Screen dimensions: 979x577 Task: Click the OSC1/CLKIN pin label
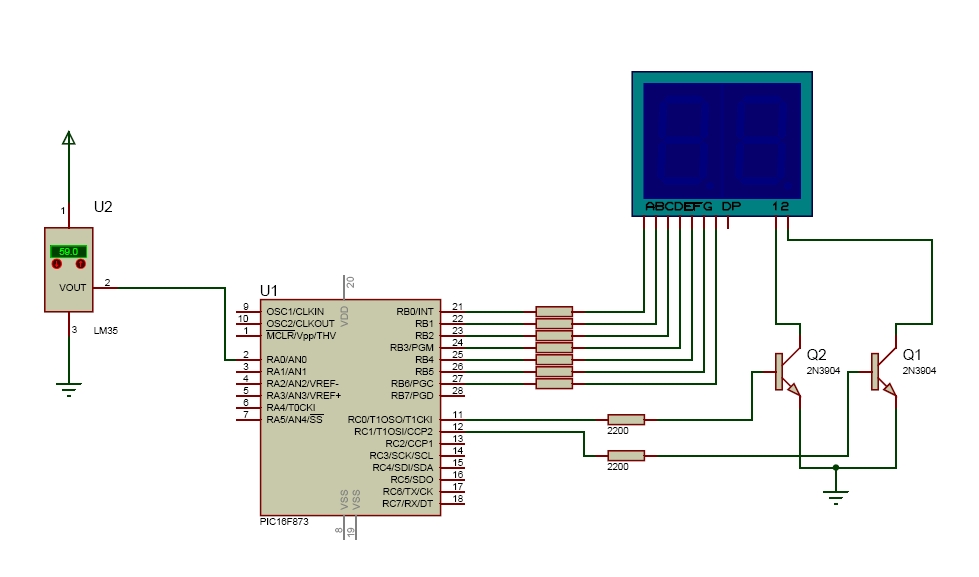[x=295, y=311]
